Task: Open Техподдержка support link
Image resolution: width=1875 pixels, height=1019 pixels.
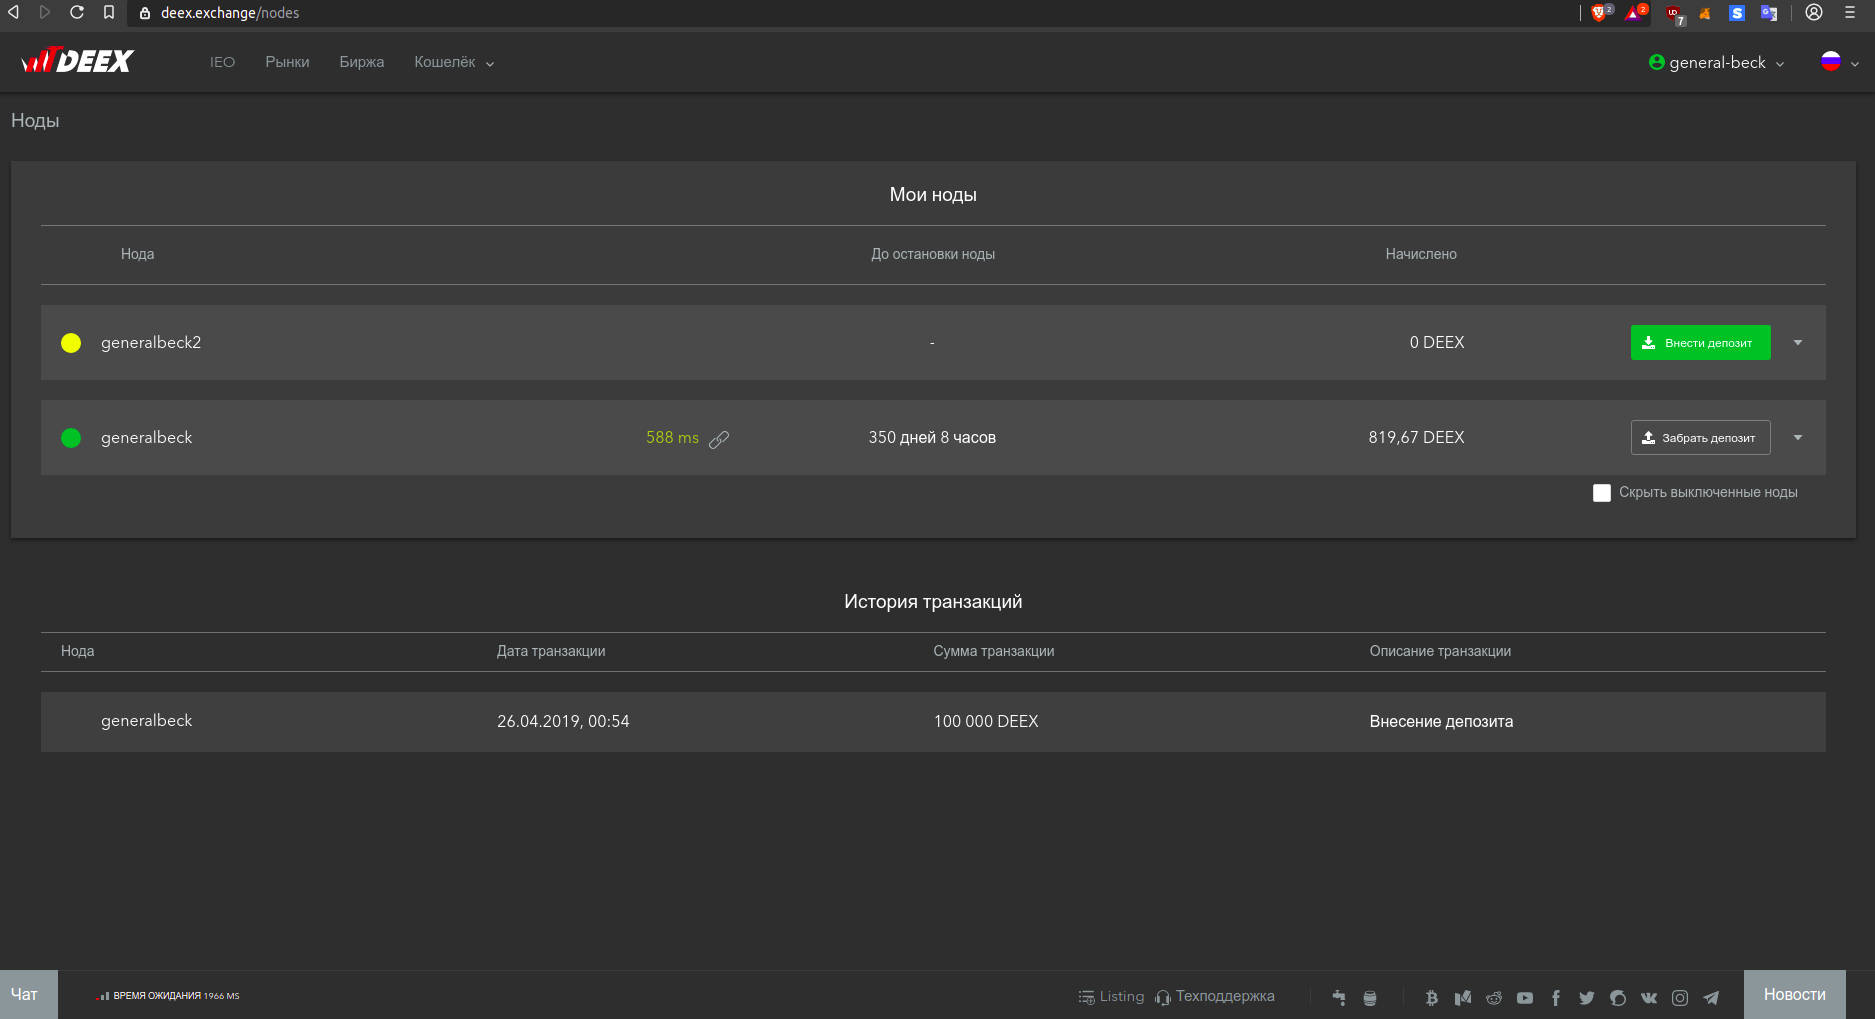Action: [1215, 996]
